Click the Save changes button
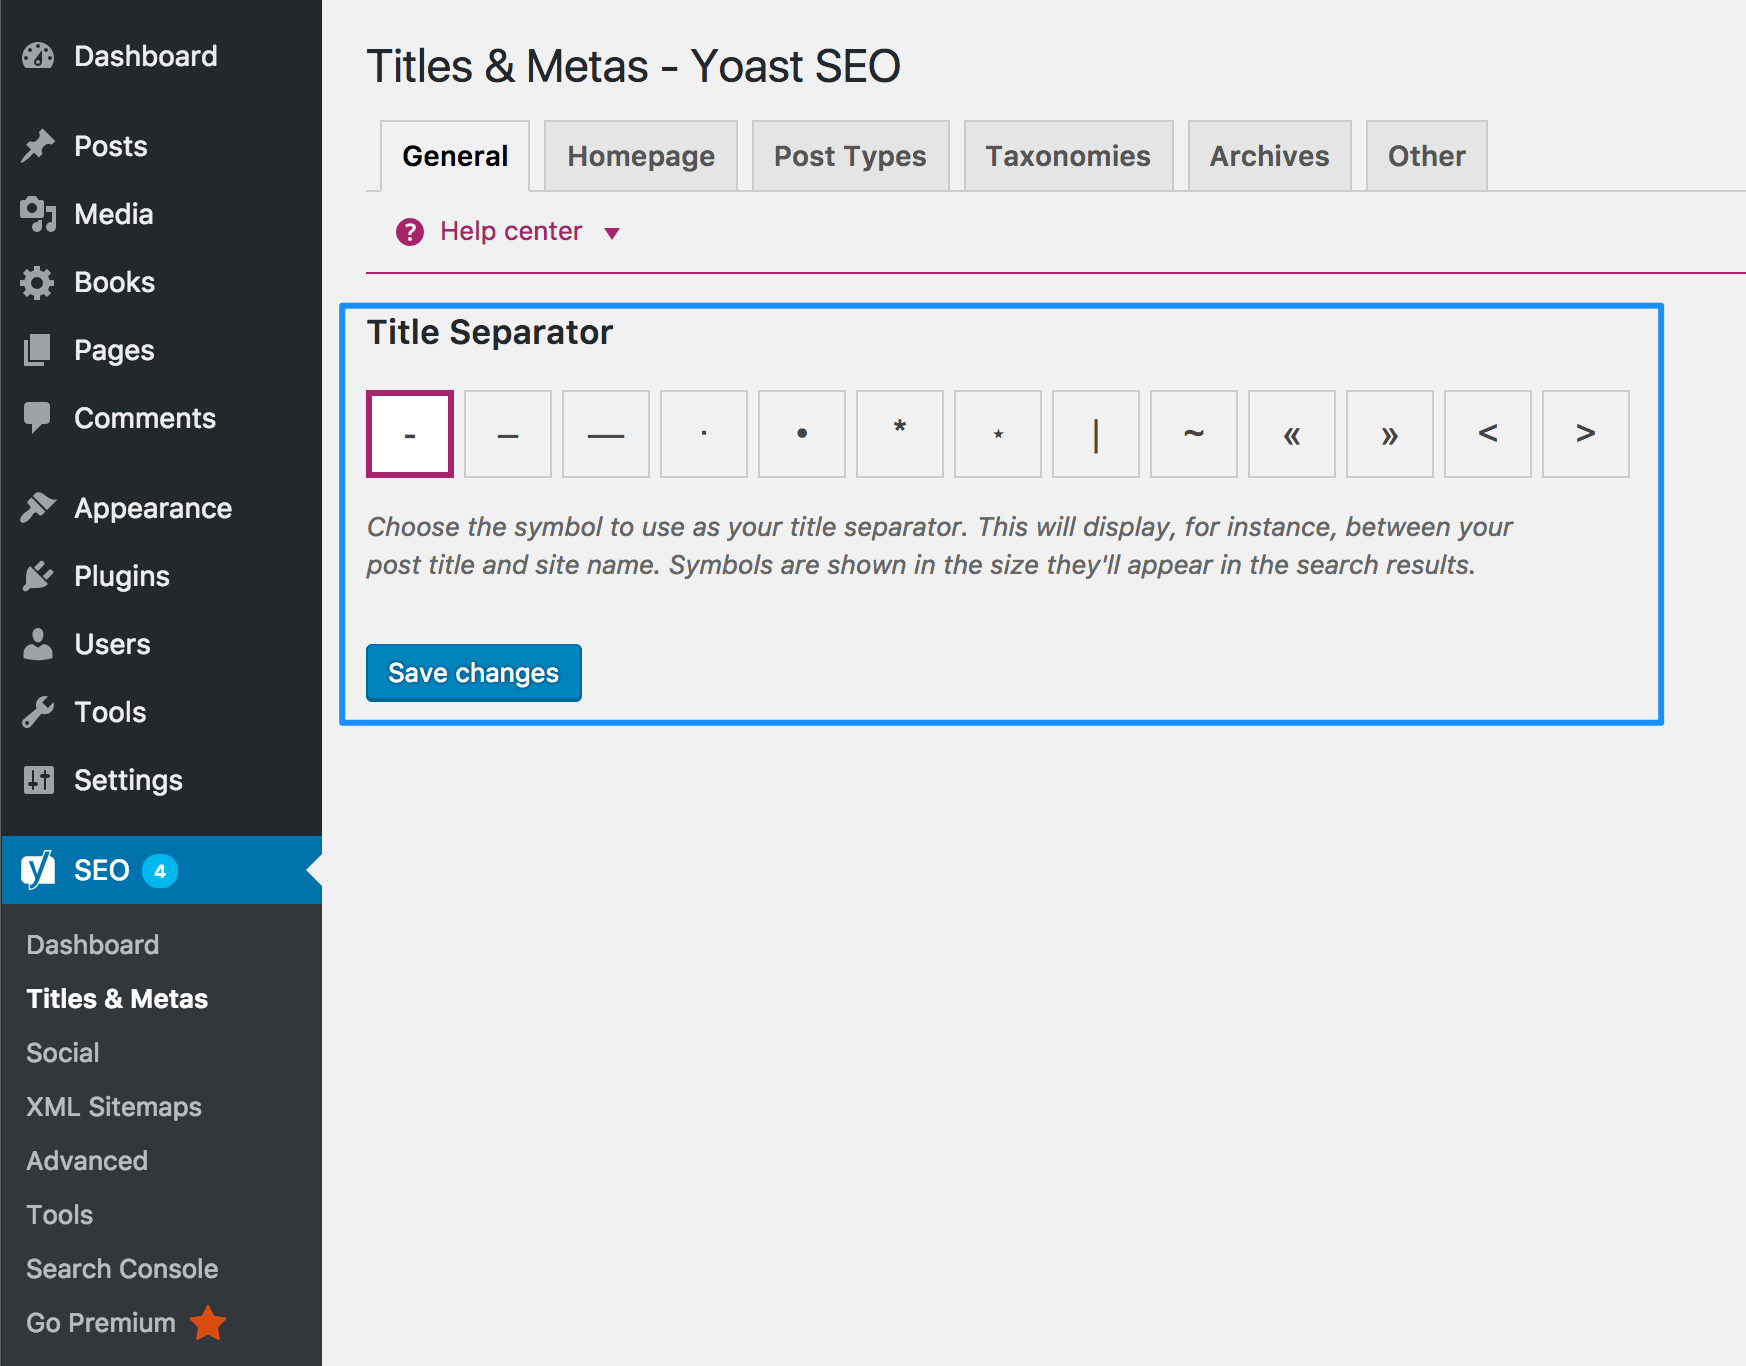Screen dimensions: 1746x1366 474,673
